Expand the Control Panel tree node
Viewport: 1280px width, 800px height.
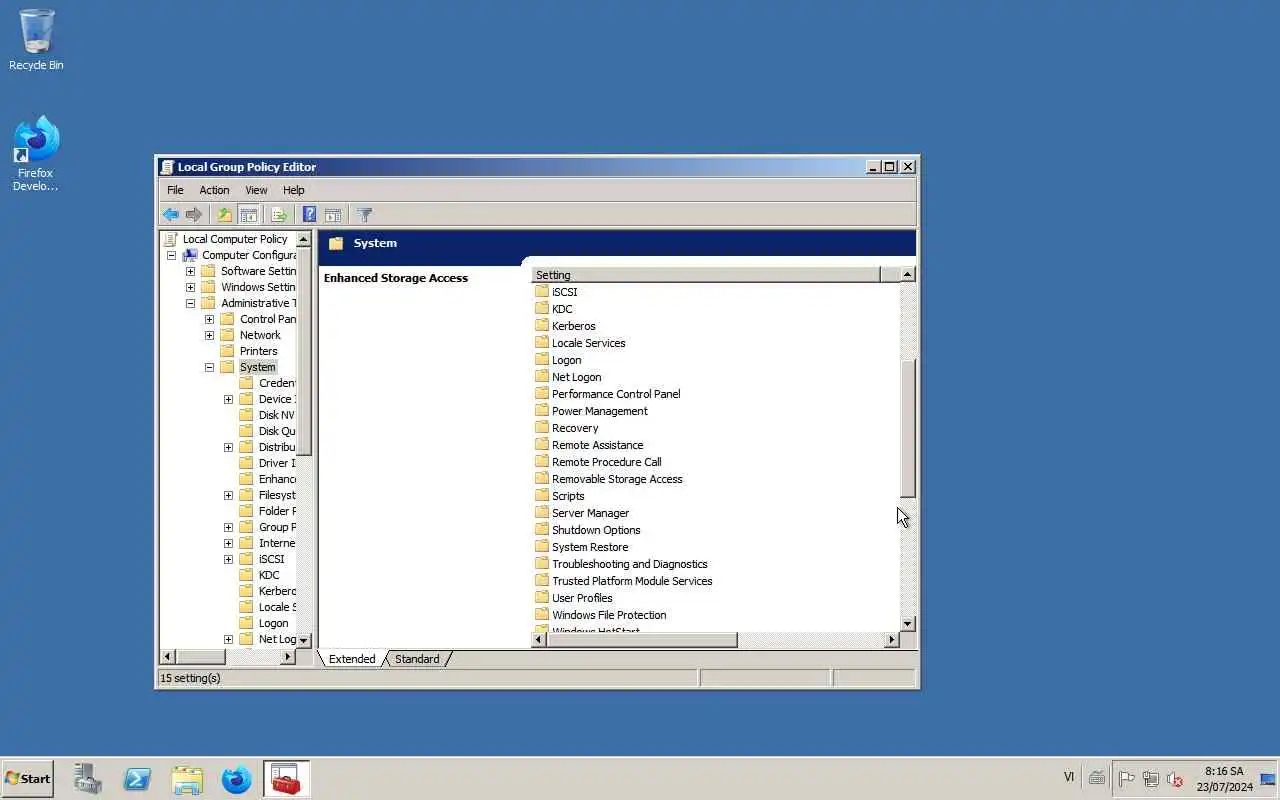(209, 319)
